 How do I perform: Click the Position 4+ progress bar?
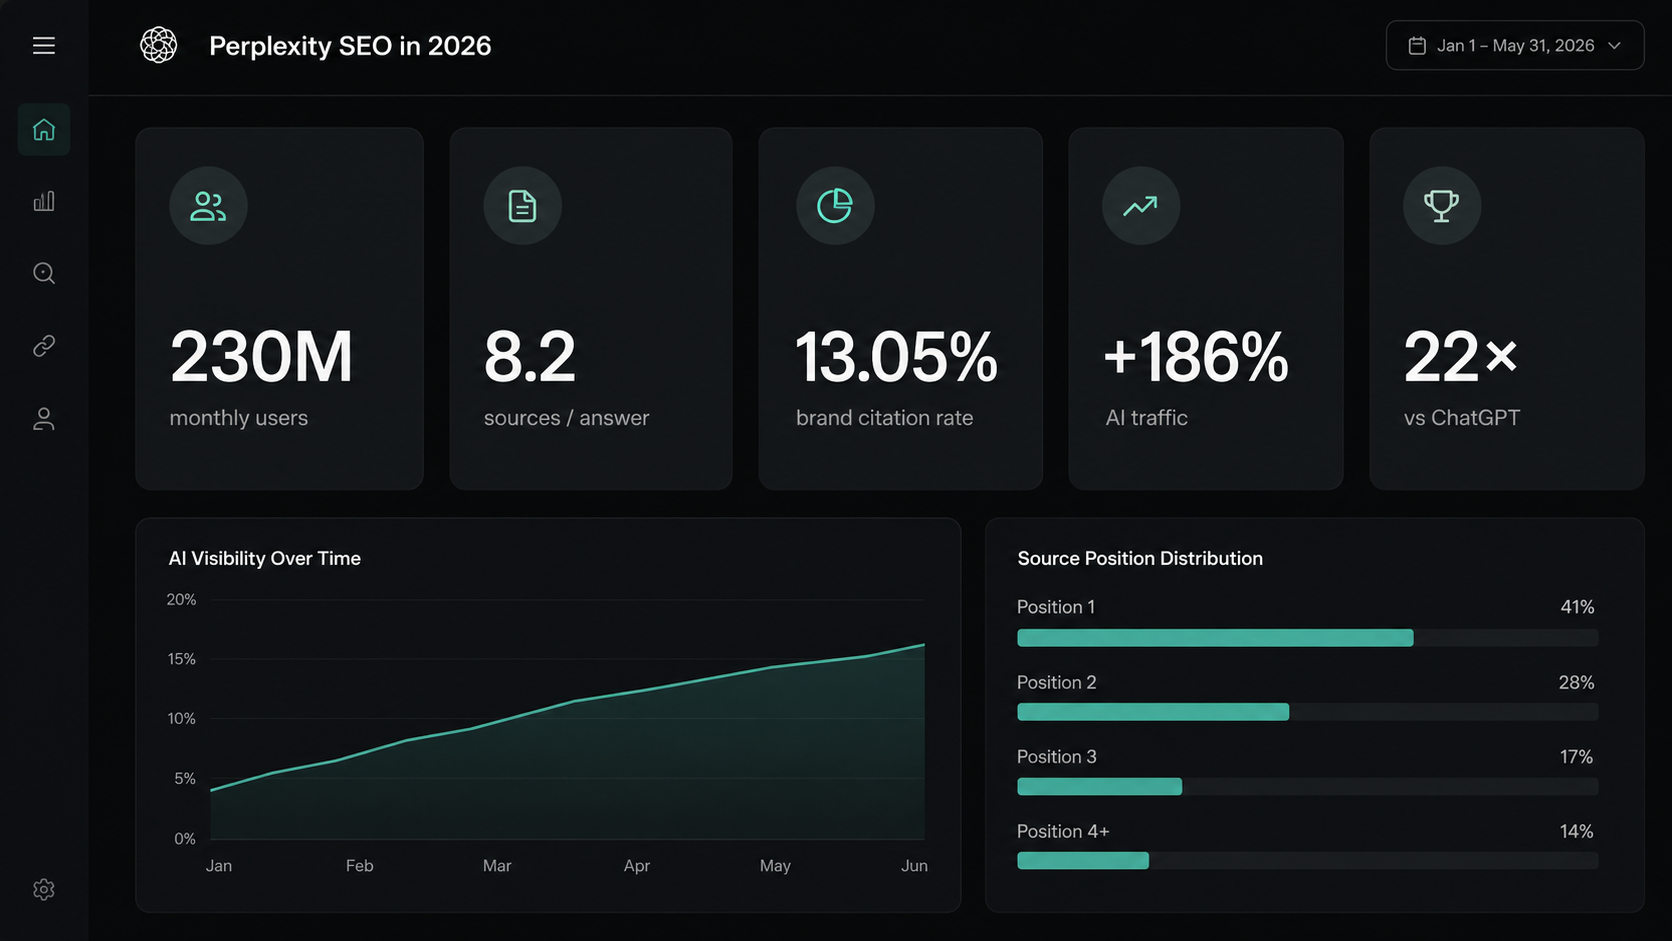click(x=1307, y=861)
